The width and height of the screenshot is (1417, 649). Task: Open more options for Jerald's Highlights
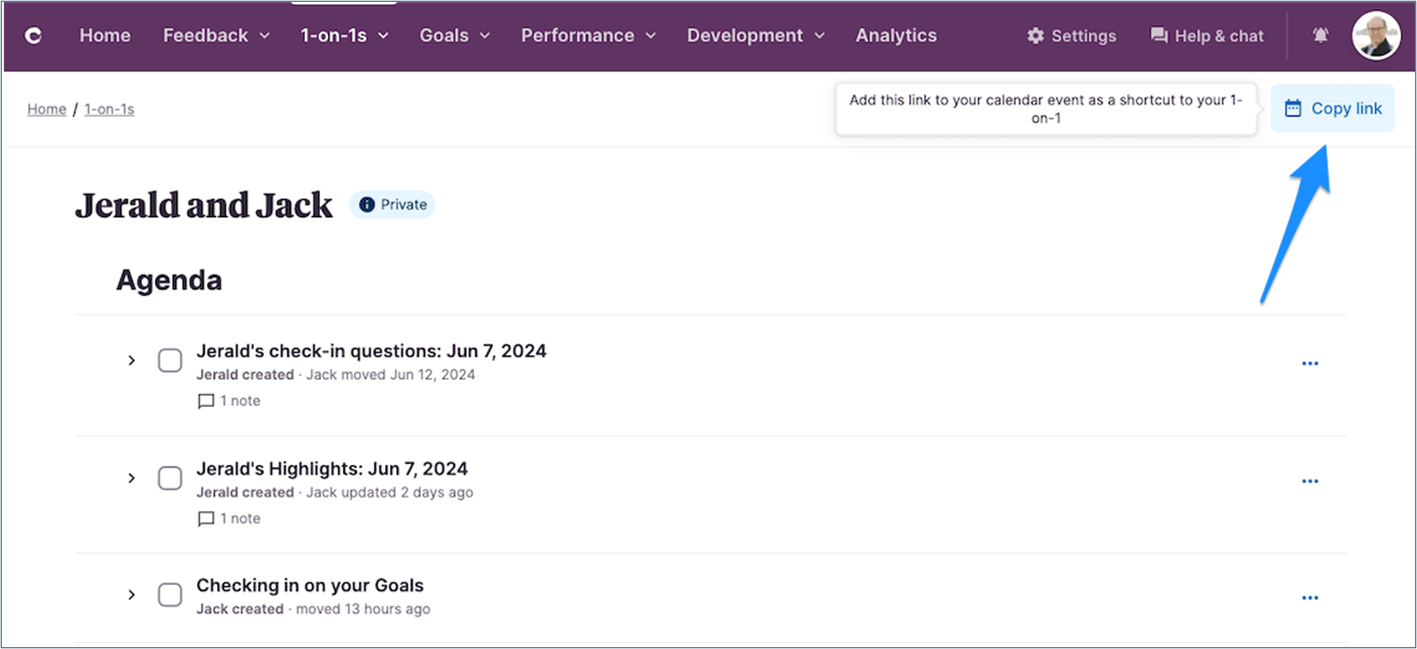point(1309,481)
